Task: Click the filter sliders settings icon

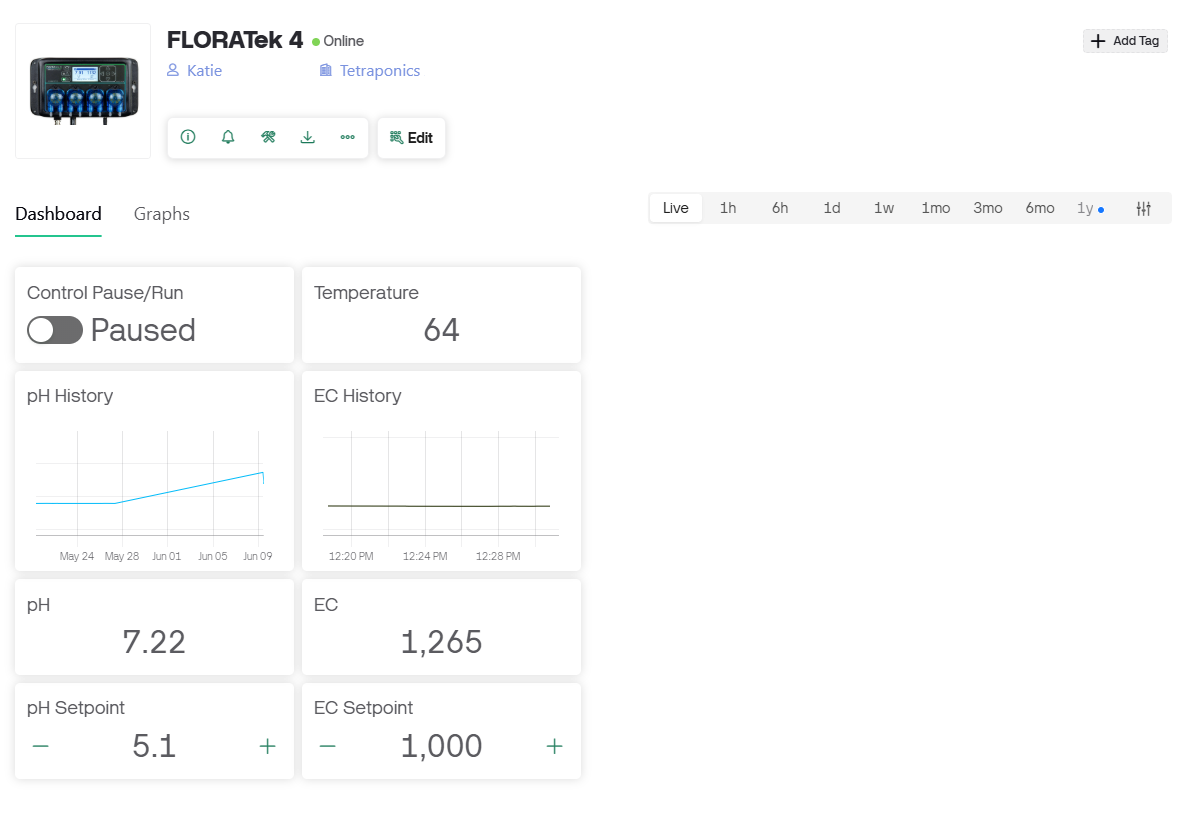Action: click(1144, 208)
